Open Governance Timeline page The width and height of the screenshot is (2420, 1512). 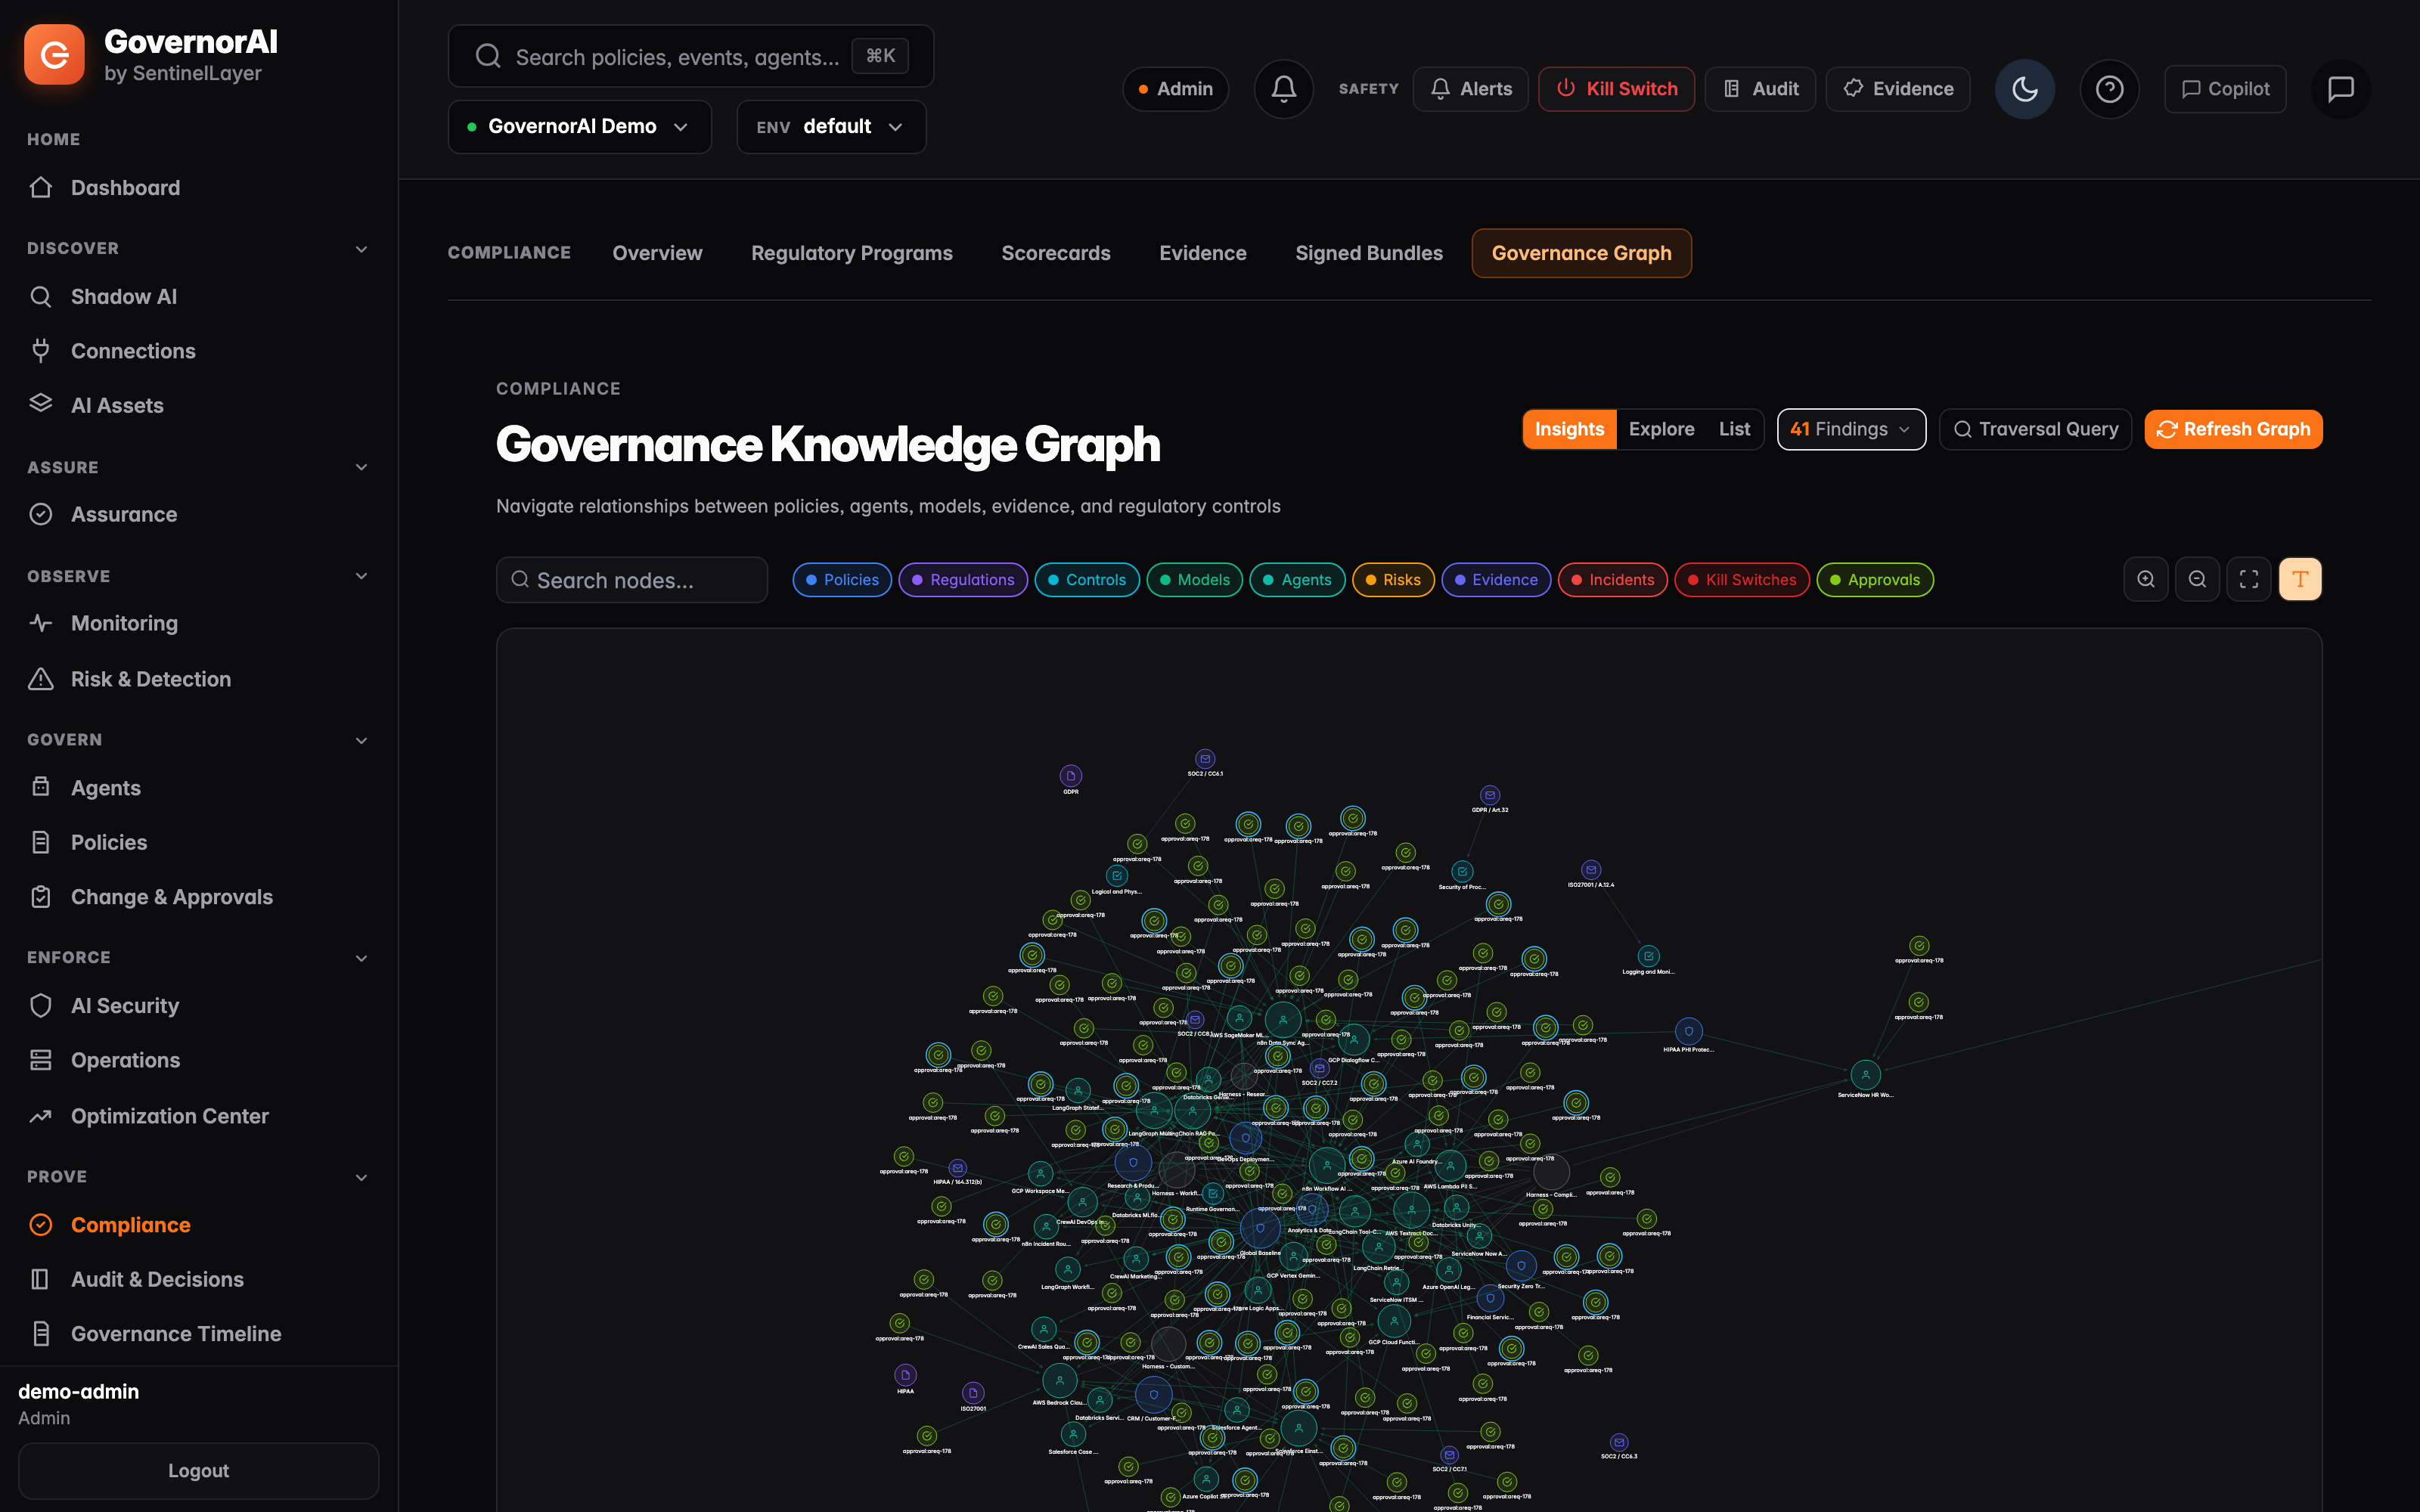pos(198,1334)
